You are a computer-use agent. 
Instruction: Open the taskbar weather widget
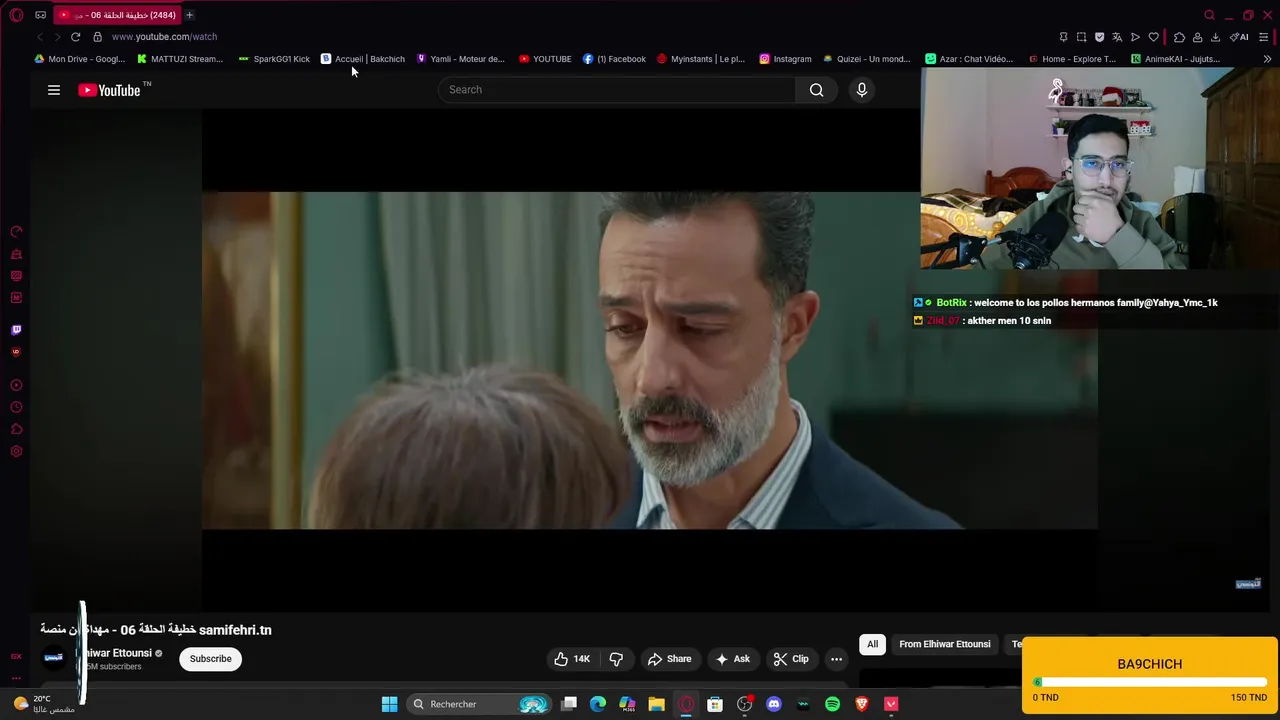45,704
